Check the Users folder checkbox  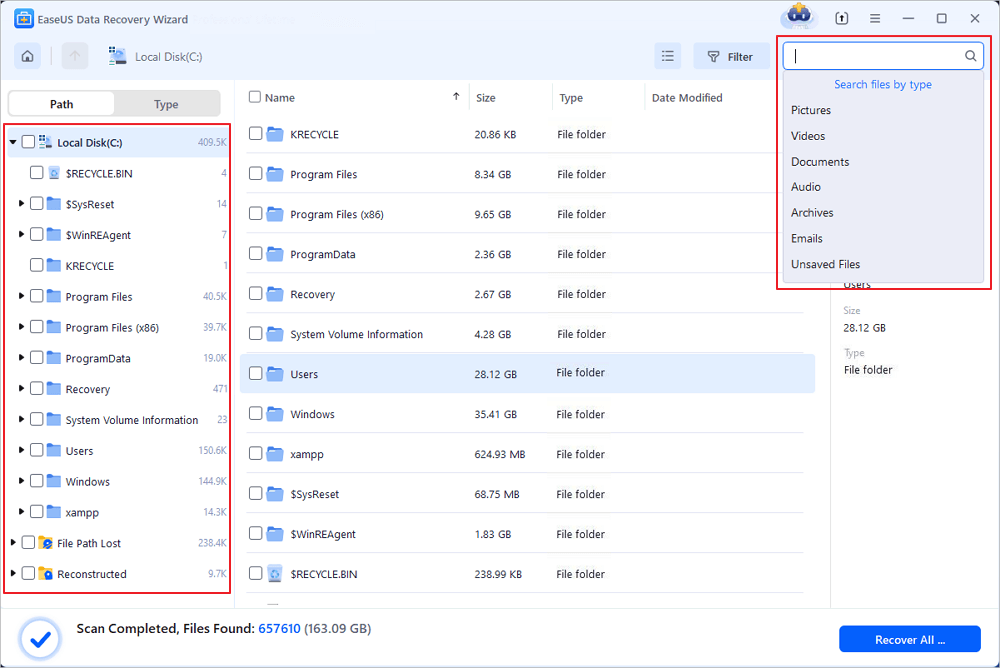tap(255, 373)
